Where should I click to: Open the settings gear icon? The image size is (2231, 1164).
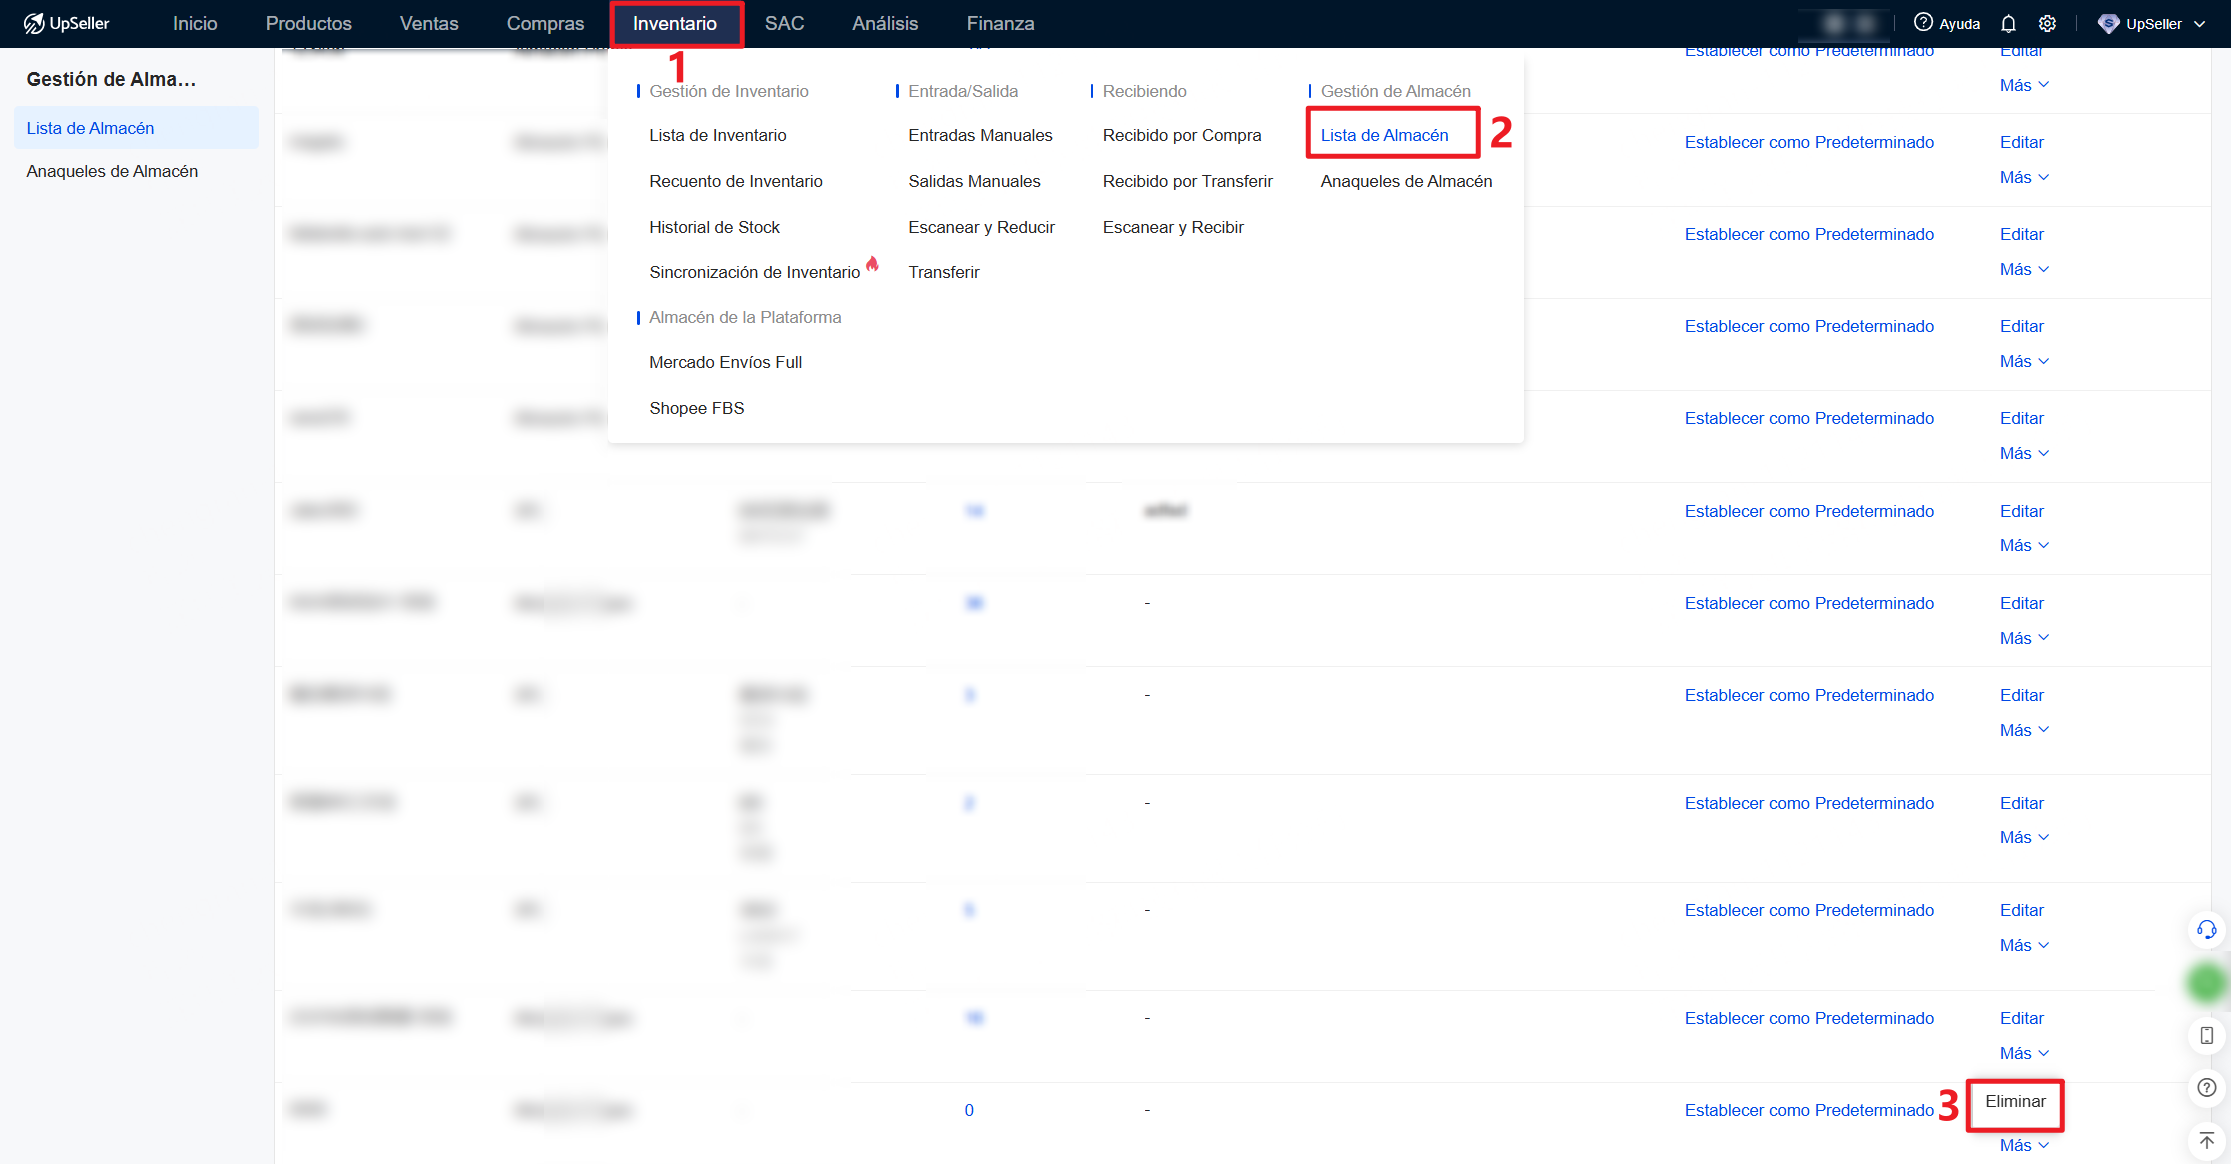(2047, 24)
